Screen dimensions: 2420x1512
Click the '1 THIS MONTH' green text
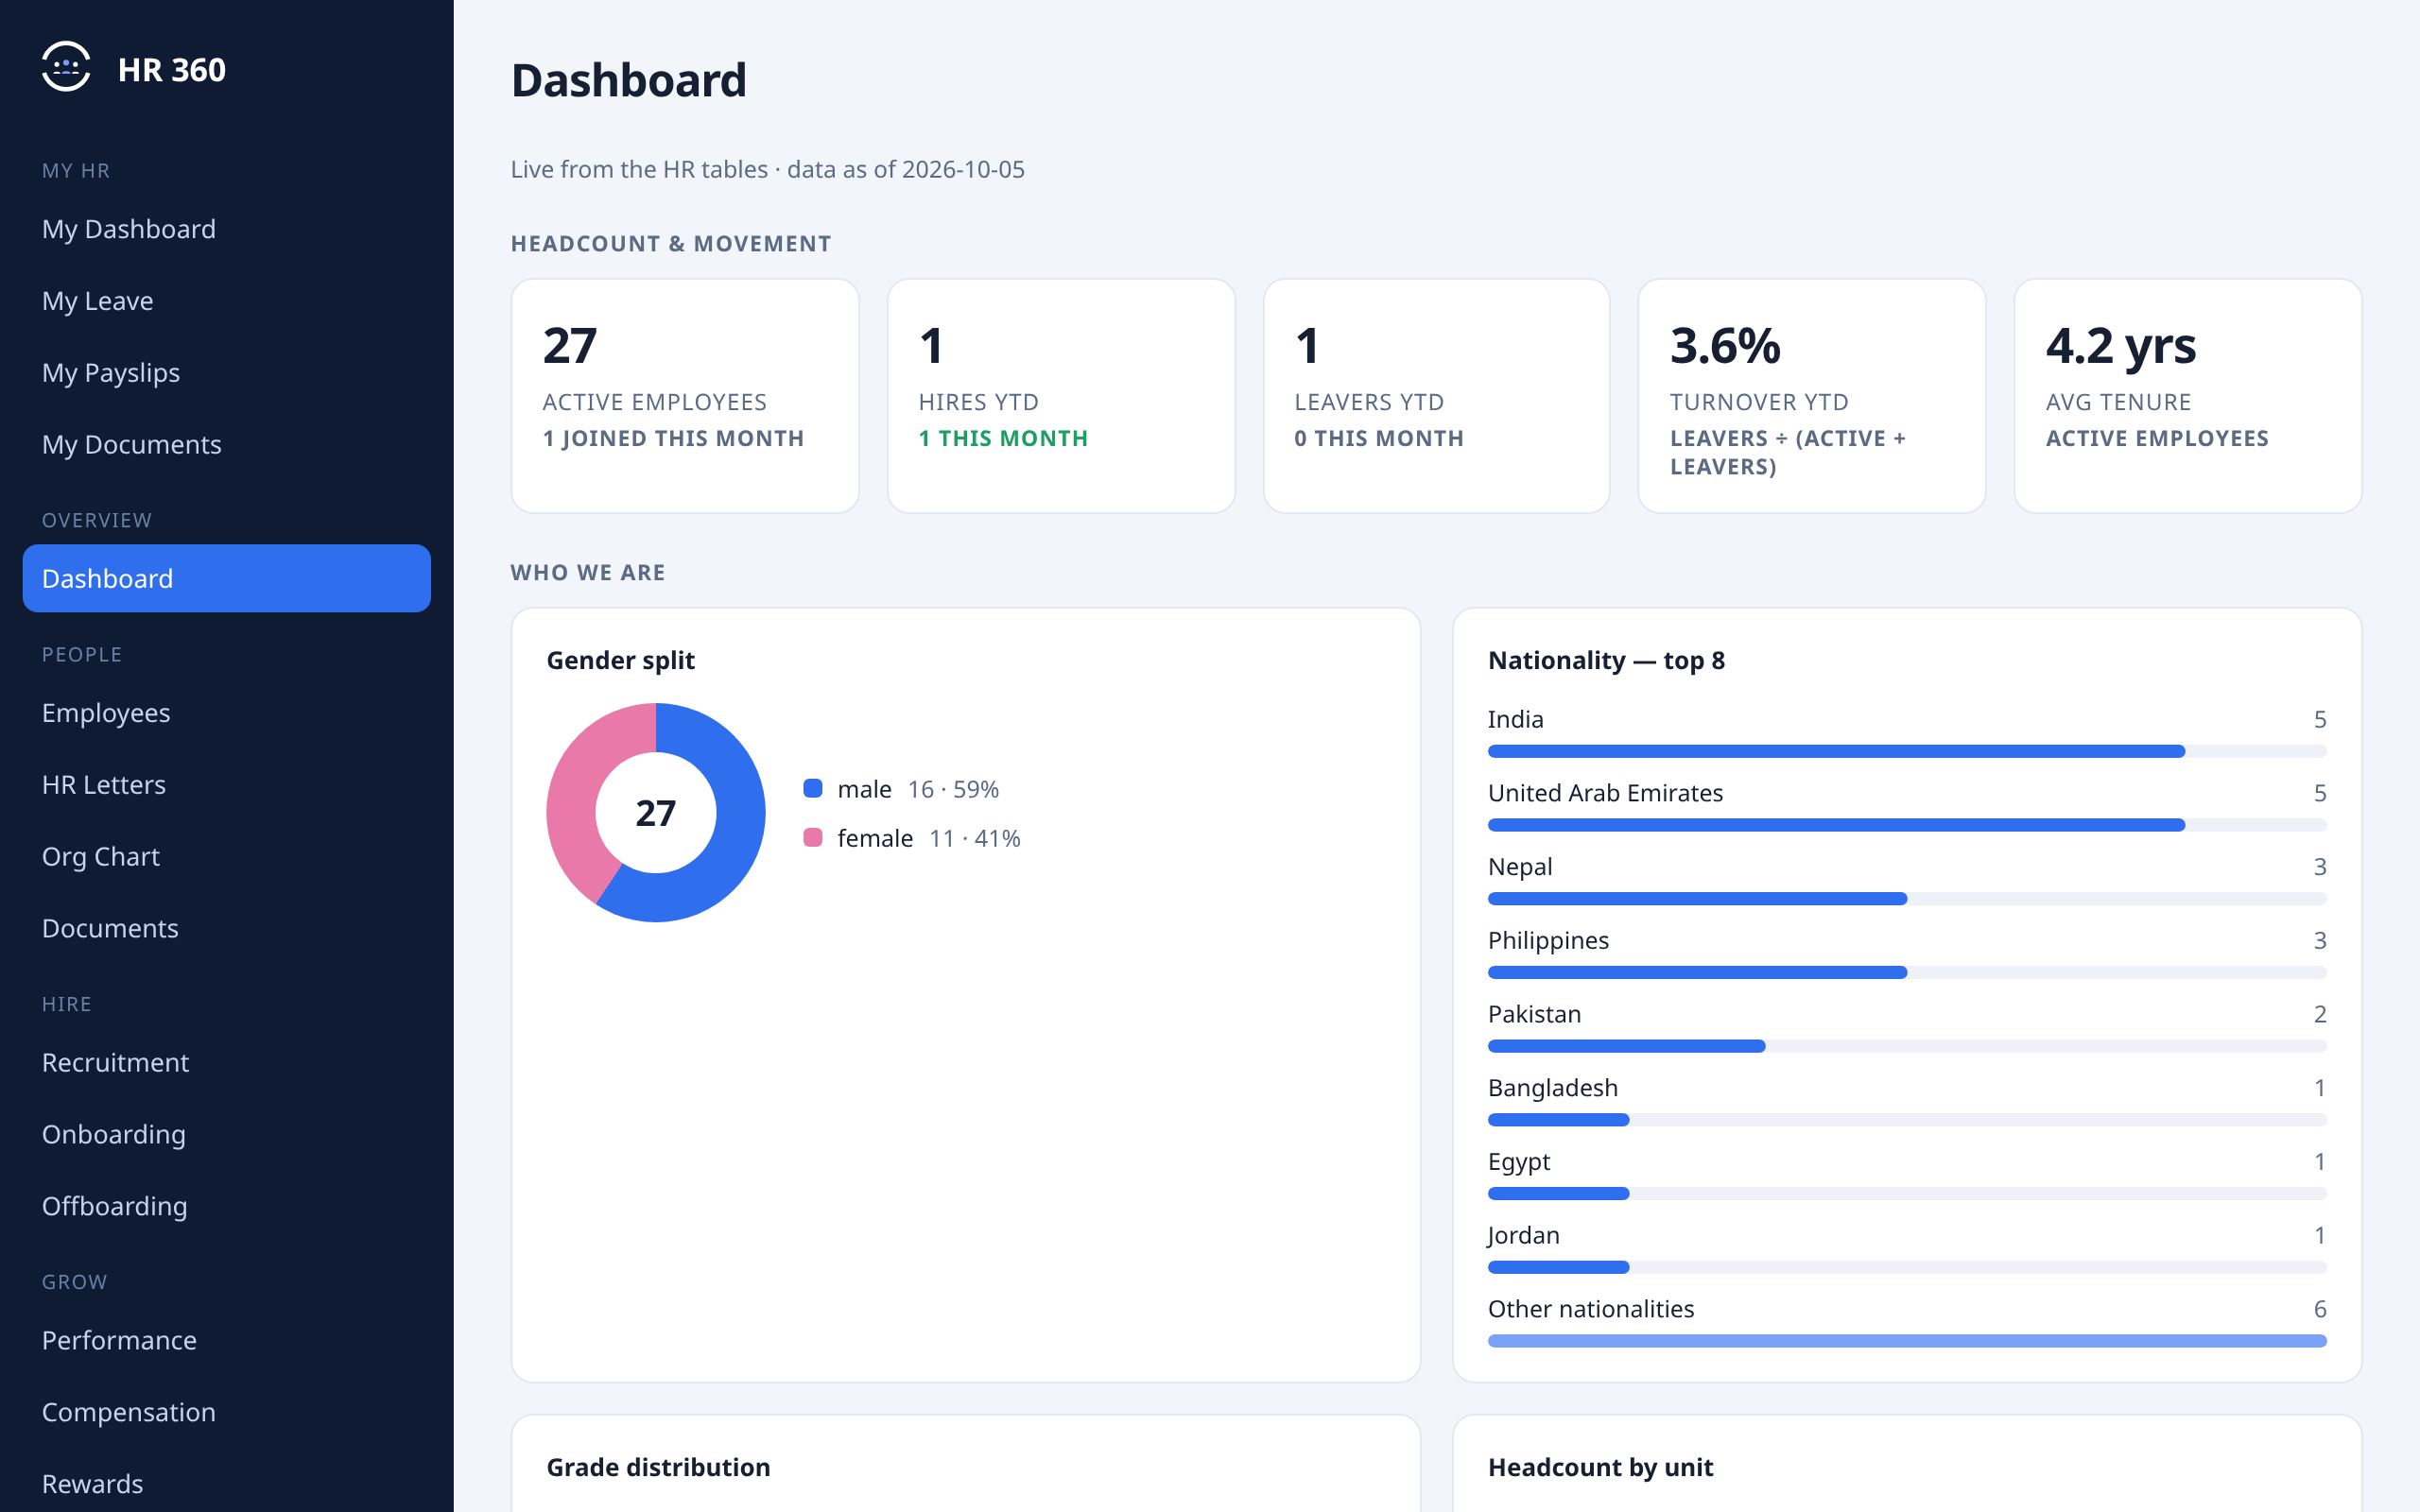pyautogui.click(x=1003, y=438)
